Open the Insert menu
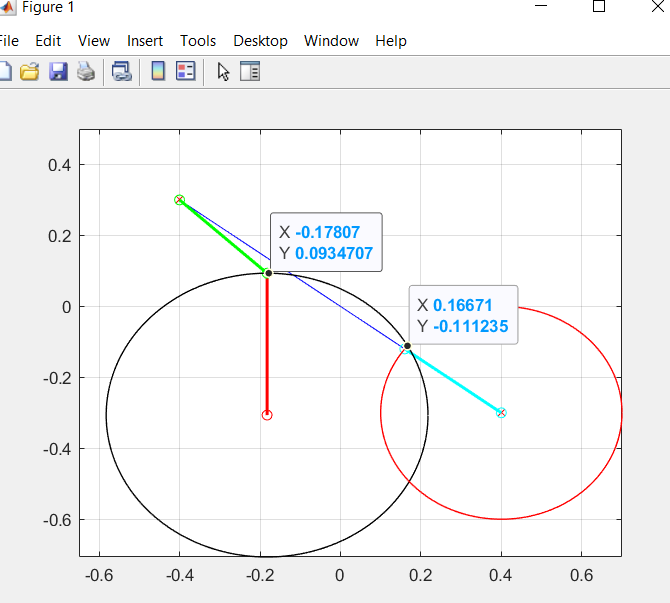Image resolution: width=670 pixels, height=603 pixels. (x=145, y=41)
